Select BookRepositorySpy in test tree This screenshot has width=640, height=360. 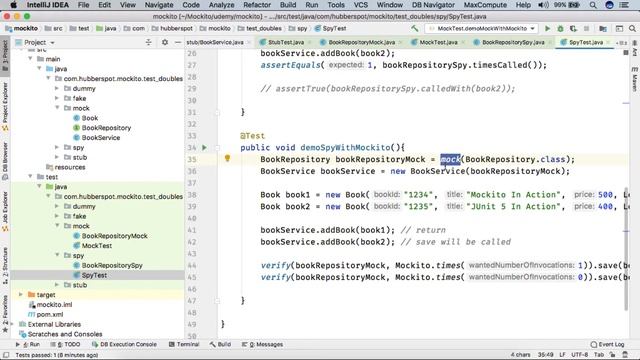pyautogui.click(x=112, y=265)
